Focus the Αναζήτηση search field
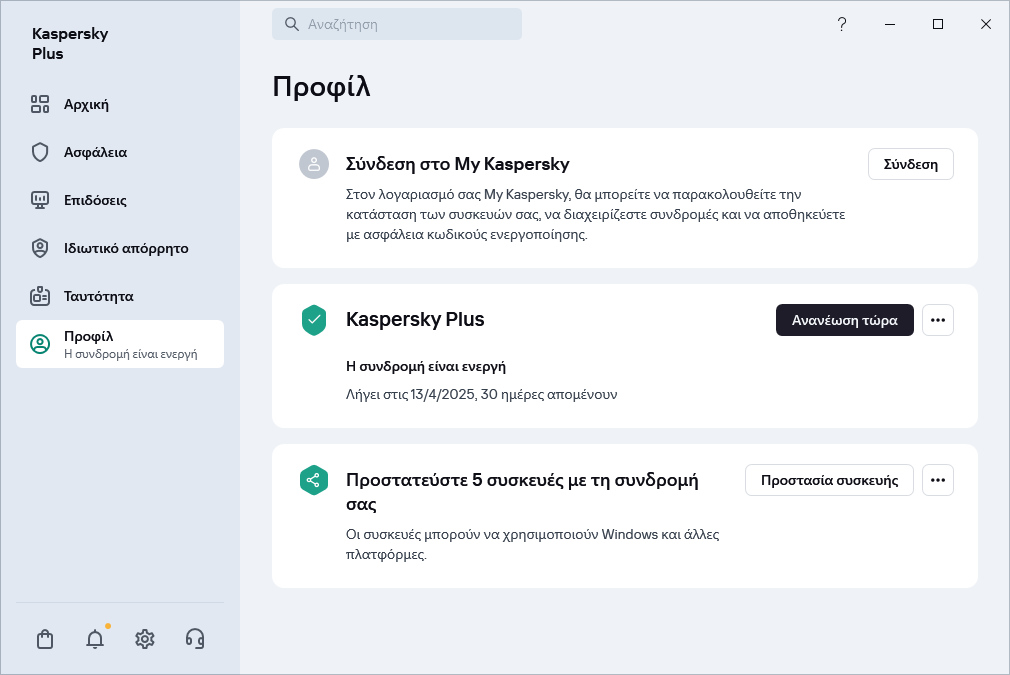The width and height of the screenshot is (1010, 675). 410,24
